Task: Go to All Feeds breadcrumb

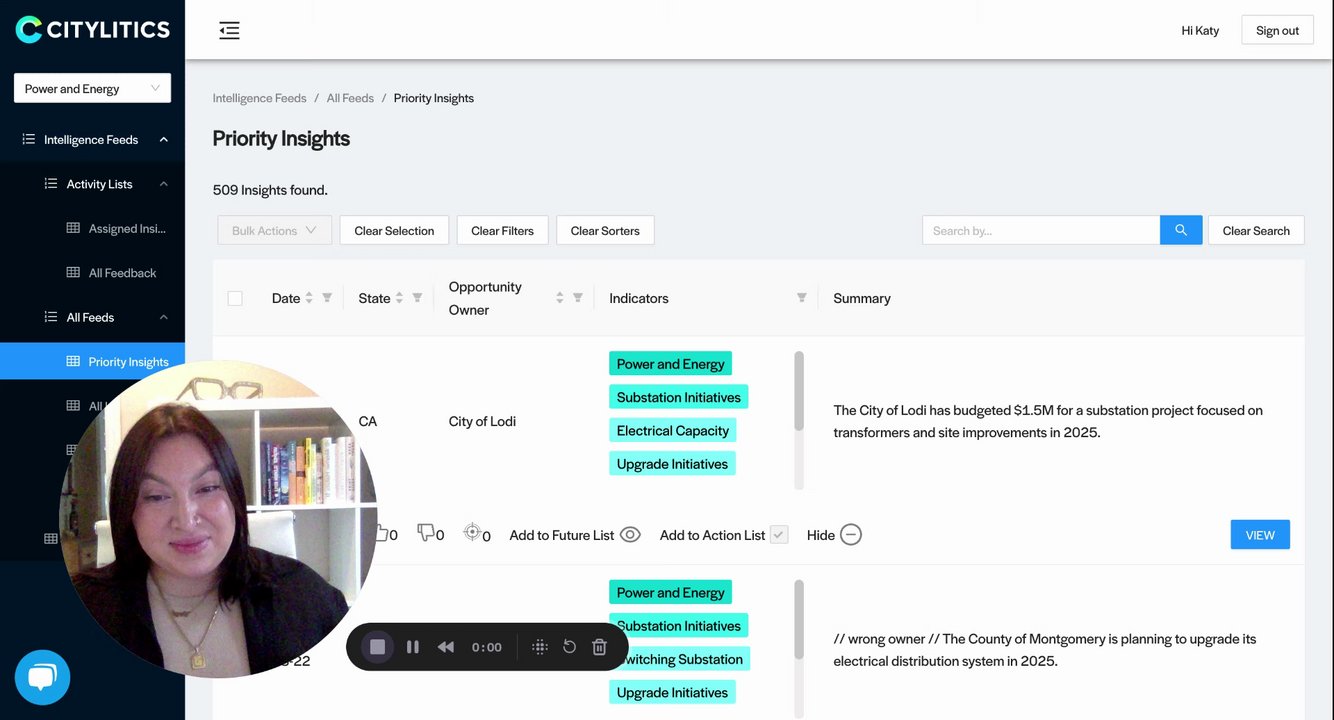Action: [350, 98]
